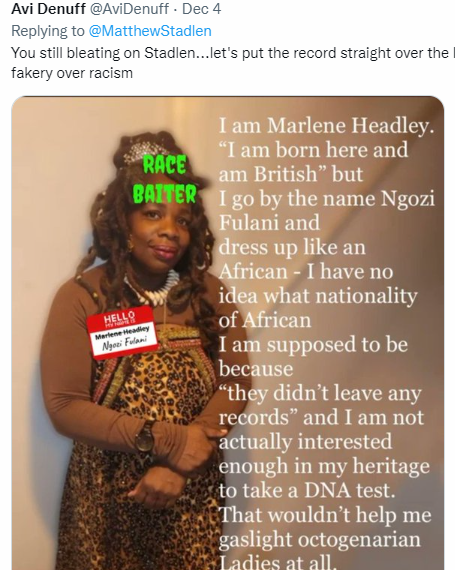Click the 'Replying to' label
Image resolution: width=455 pixels, height=570 pixels.
(48, 31)
